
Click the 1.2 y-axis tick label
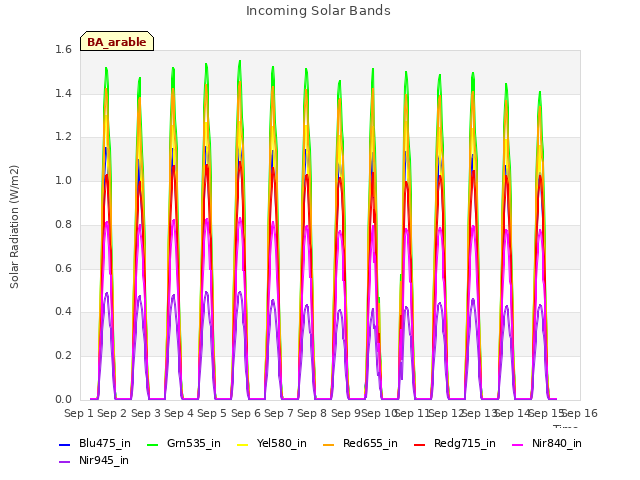coord(63,137)
